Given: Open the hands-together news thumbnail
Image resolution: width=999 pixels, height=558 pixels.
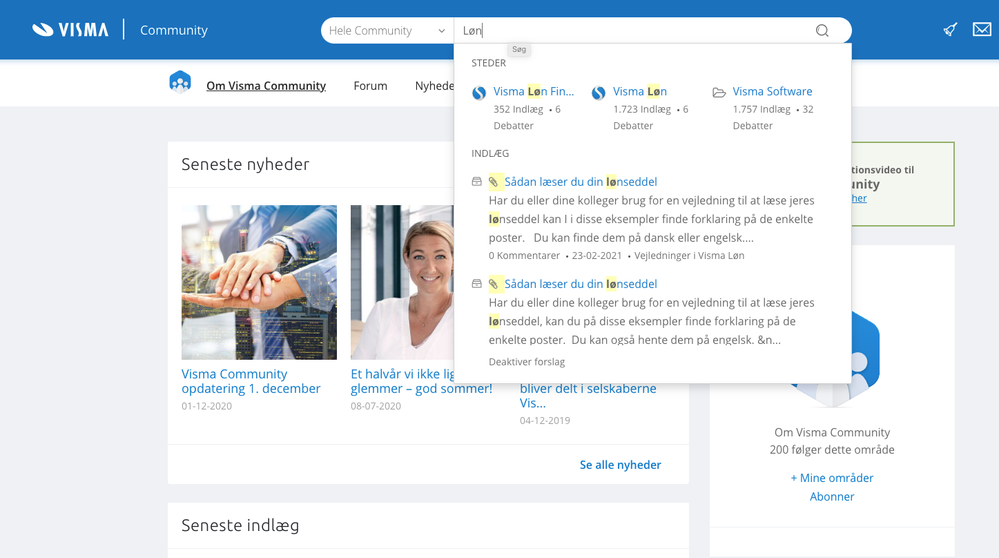Looking at the screenshot, I should [x=259, y=282].
